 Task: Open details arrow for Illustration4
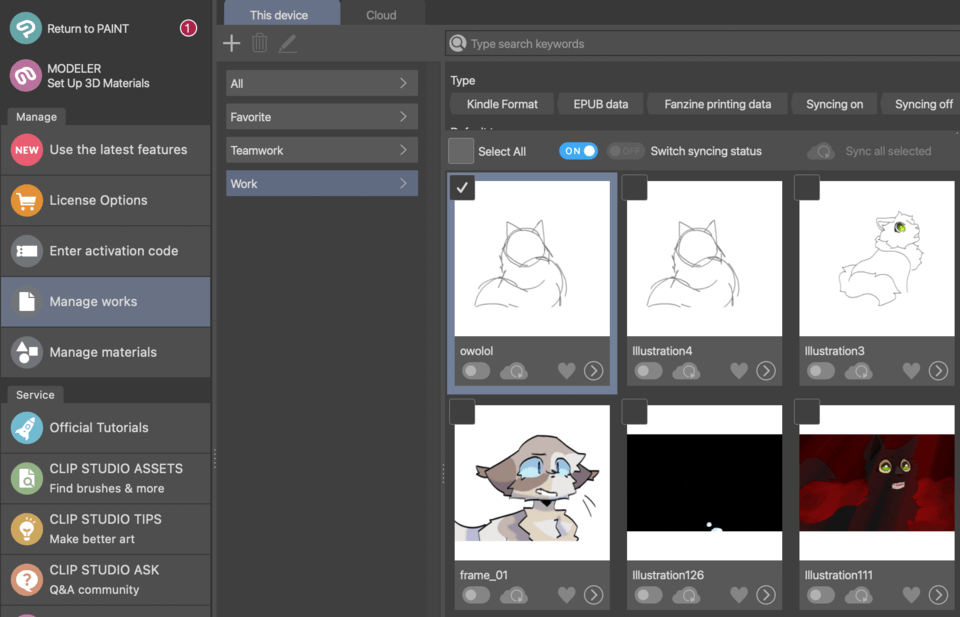point(766,371)
